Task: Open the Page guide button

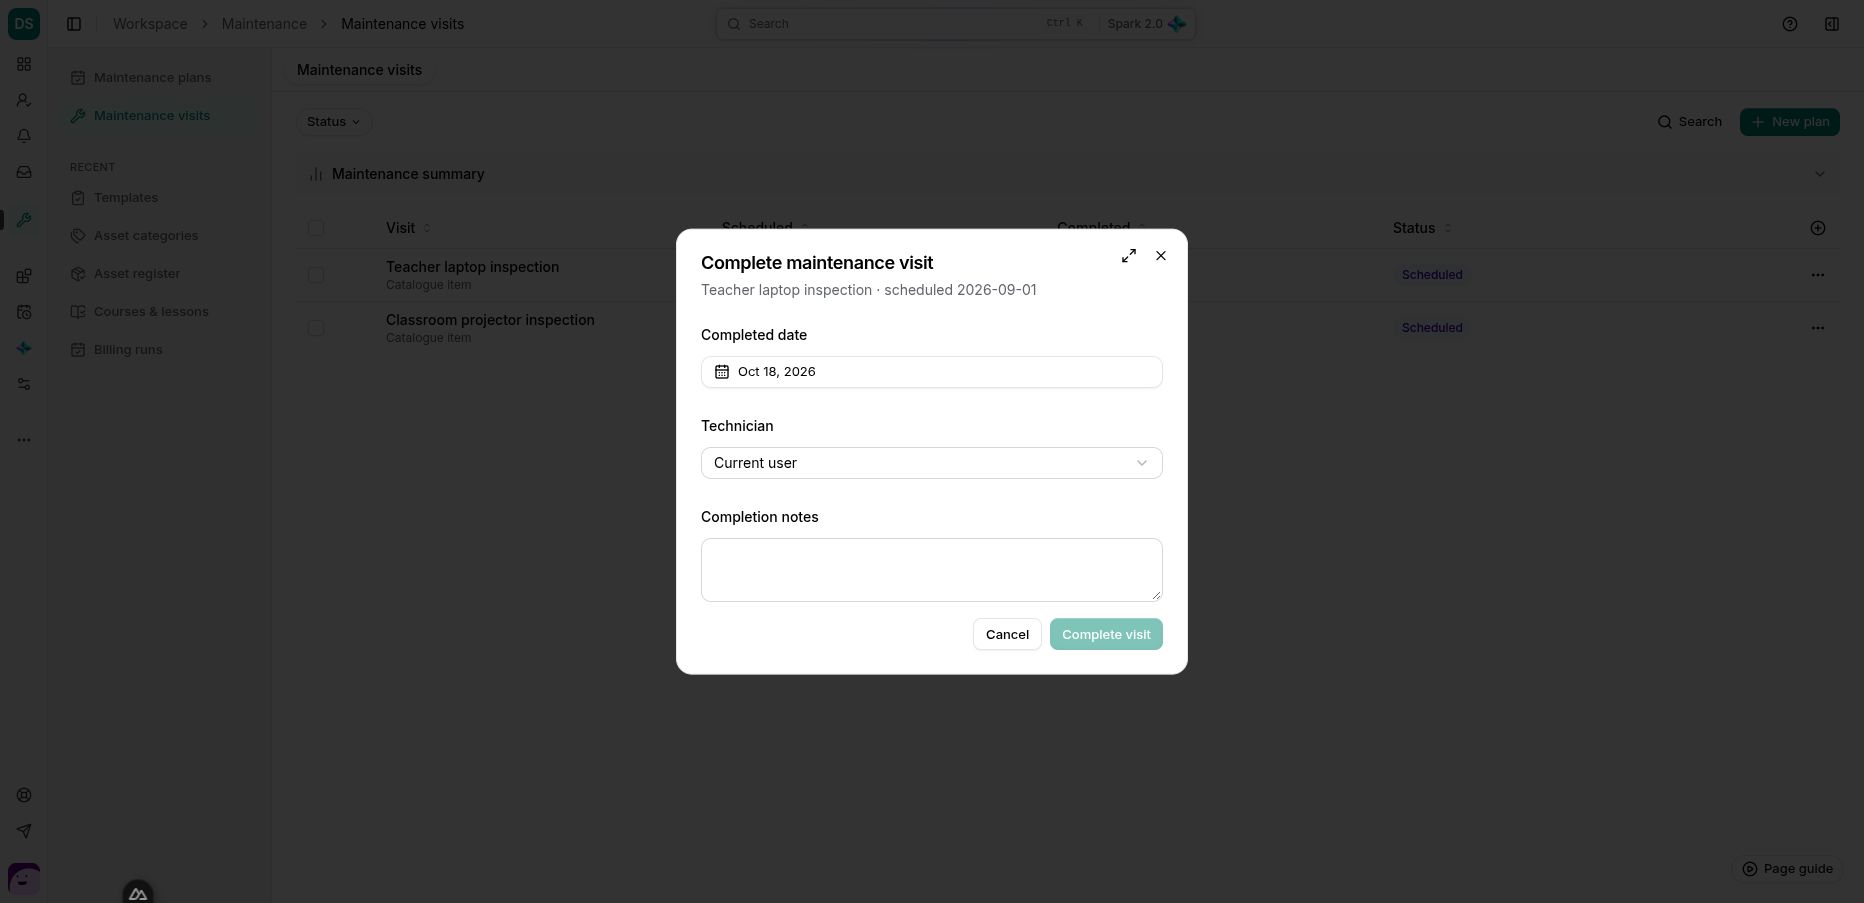Action: coord(1788,869)
